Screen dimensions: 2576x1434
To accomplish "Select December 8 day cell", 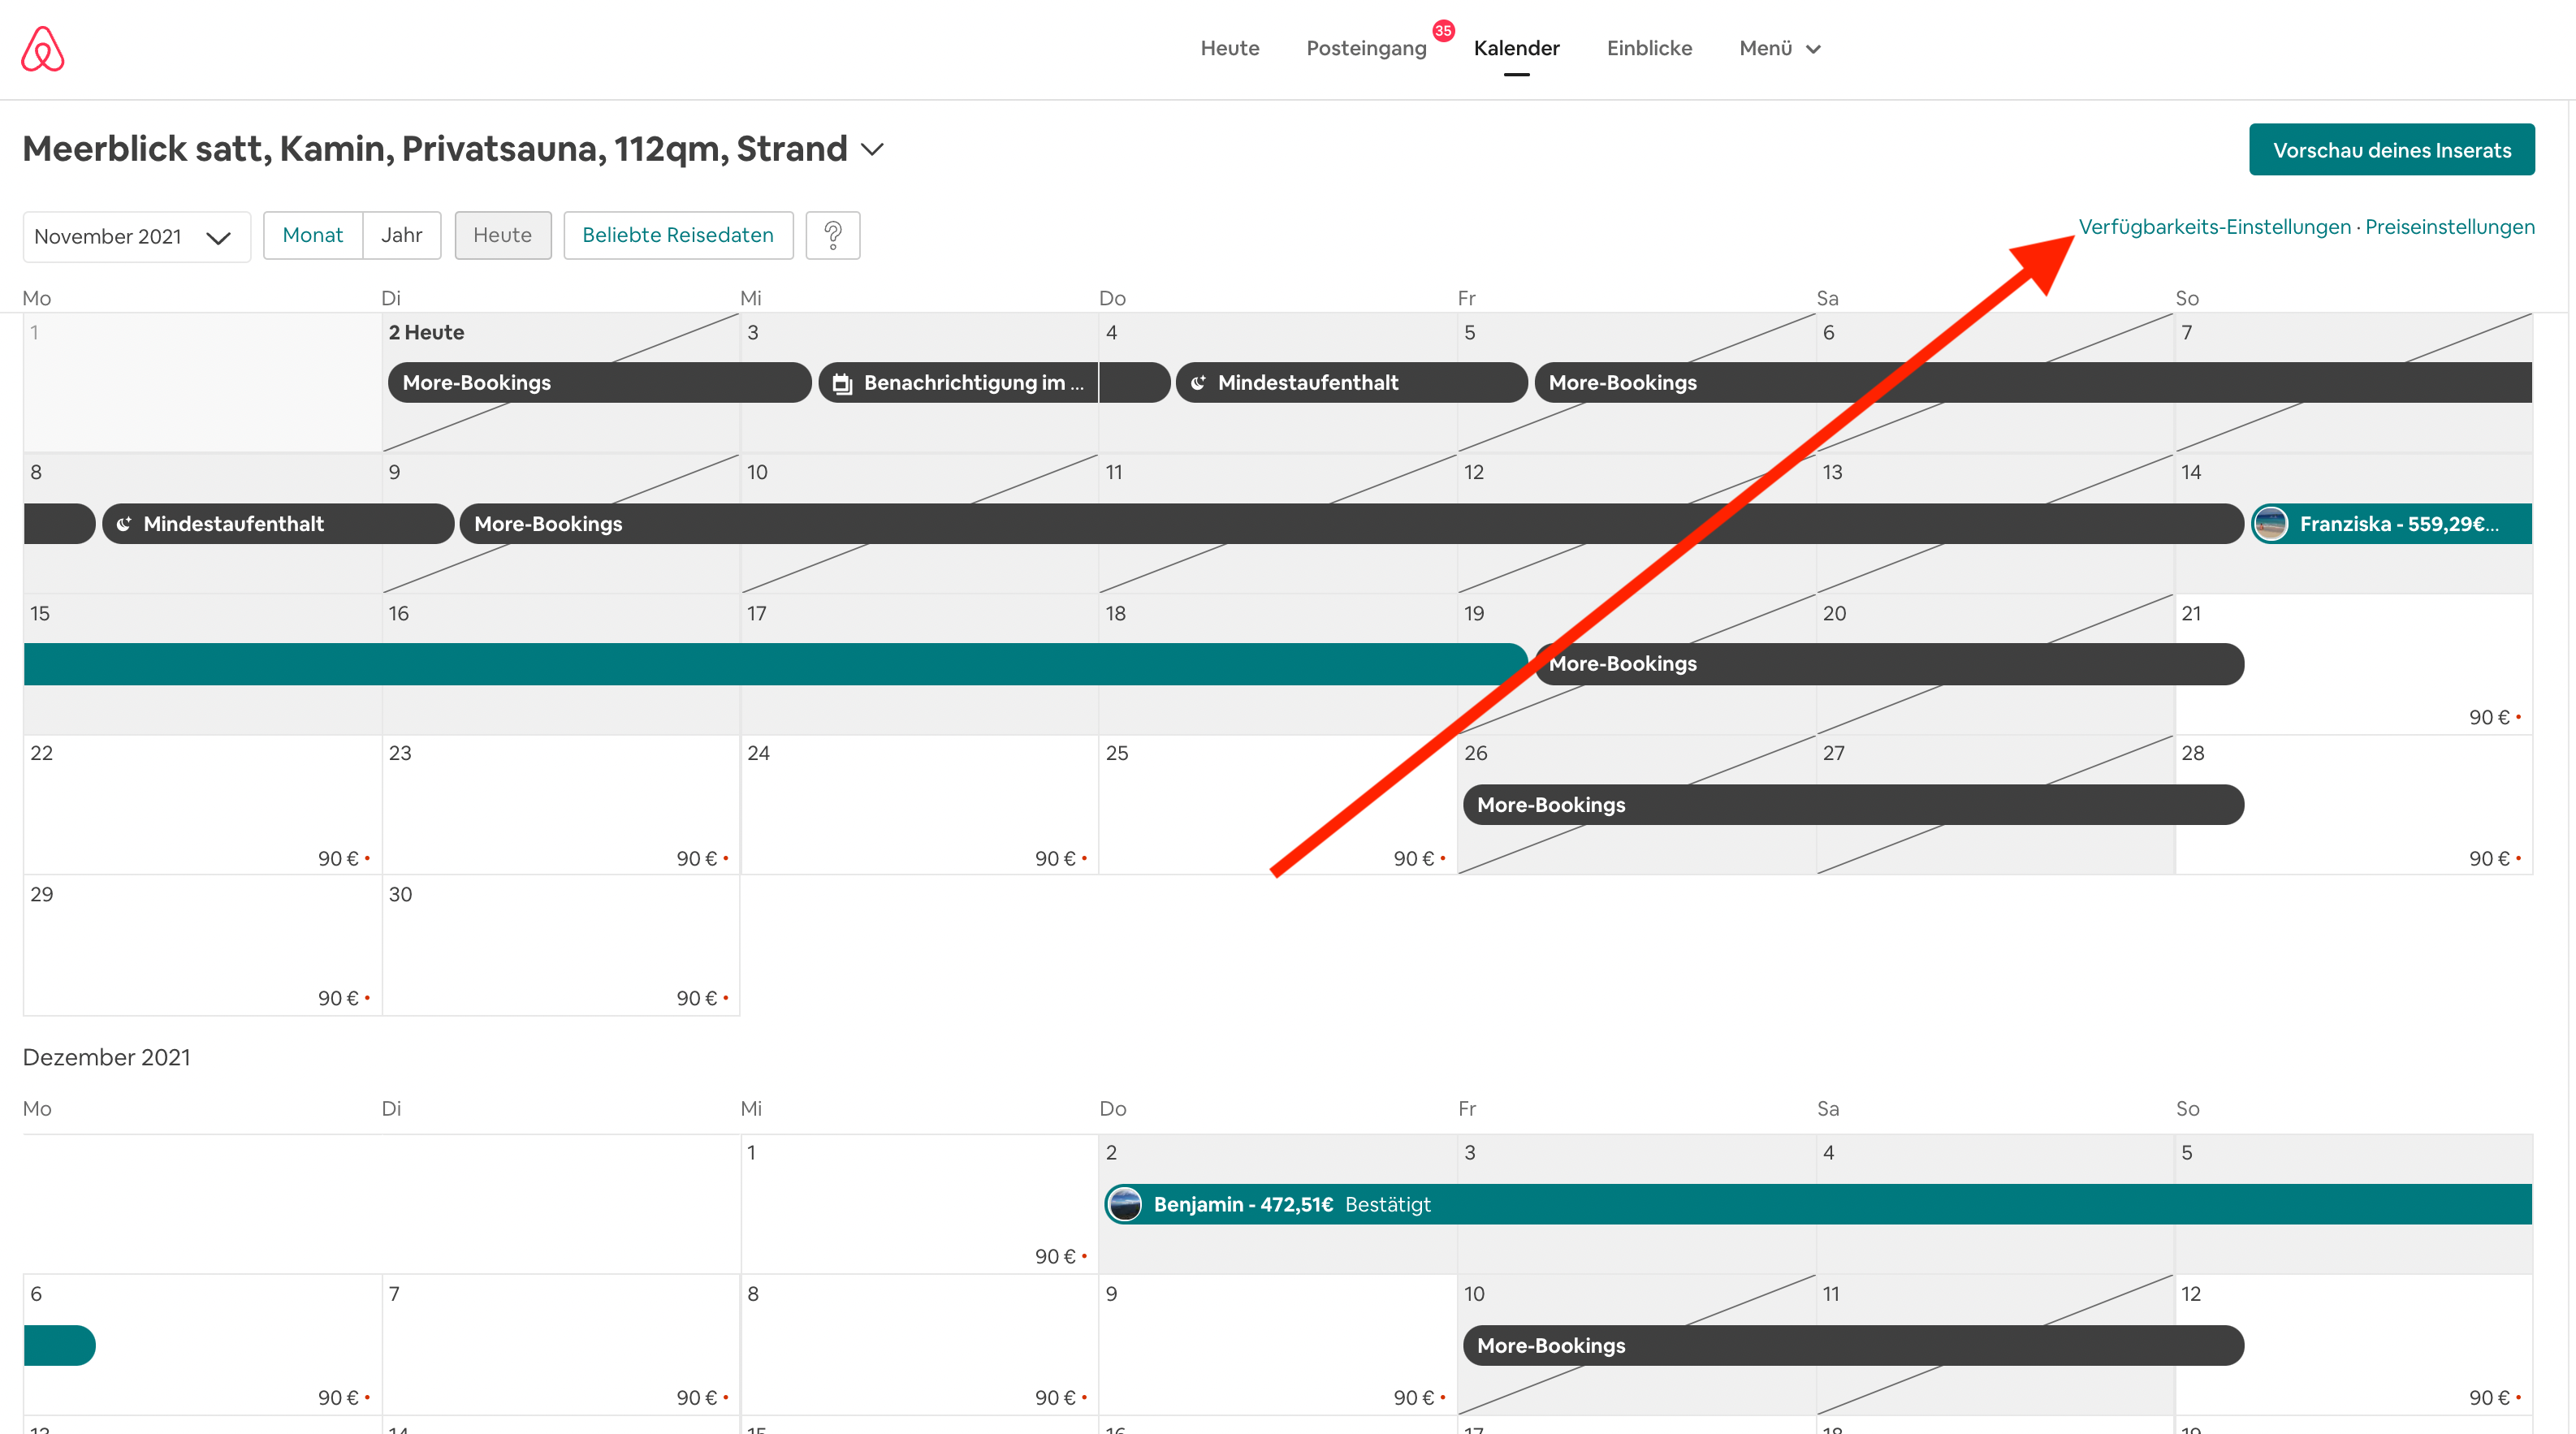I will coord(920,1345).
